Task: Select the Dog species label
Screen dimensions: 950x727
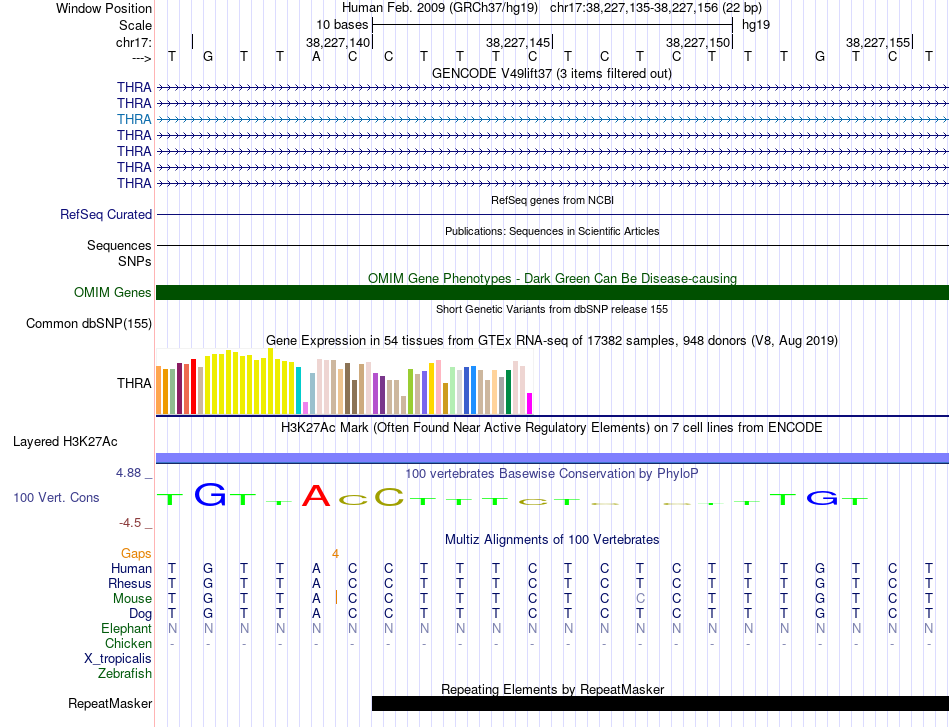Action: pyautogui.click(x=140, y=614)
